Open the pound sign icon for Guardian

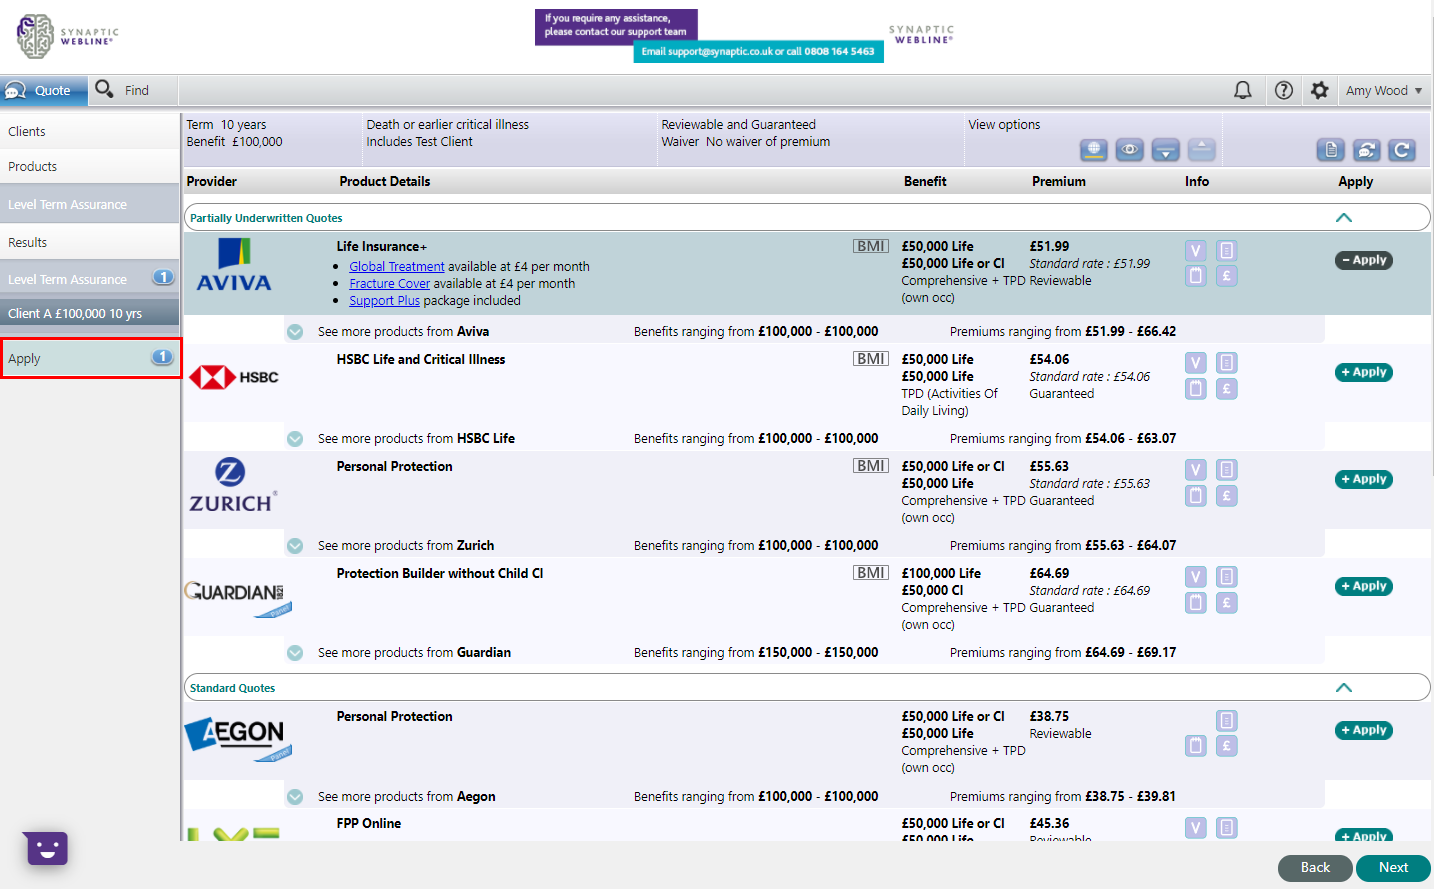(x=1227, y=603)
